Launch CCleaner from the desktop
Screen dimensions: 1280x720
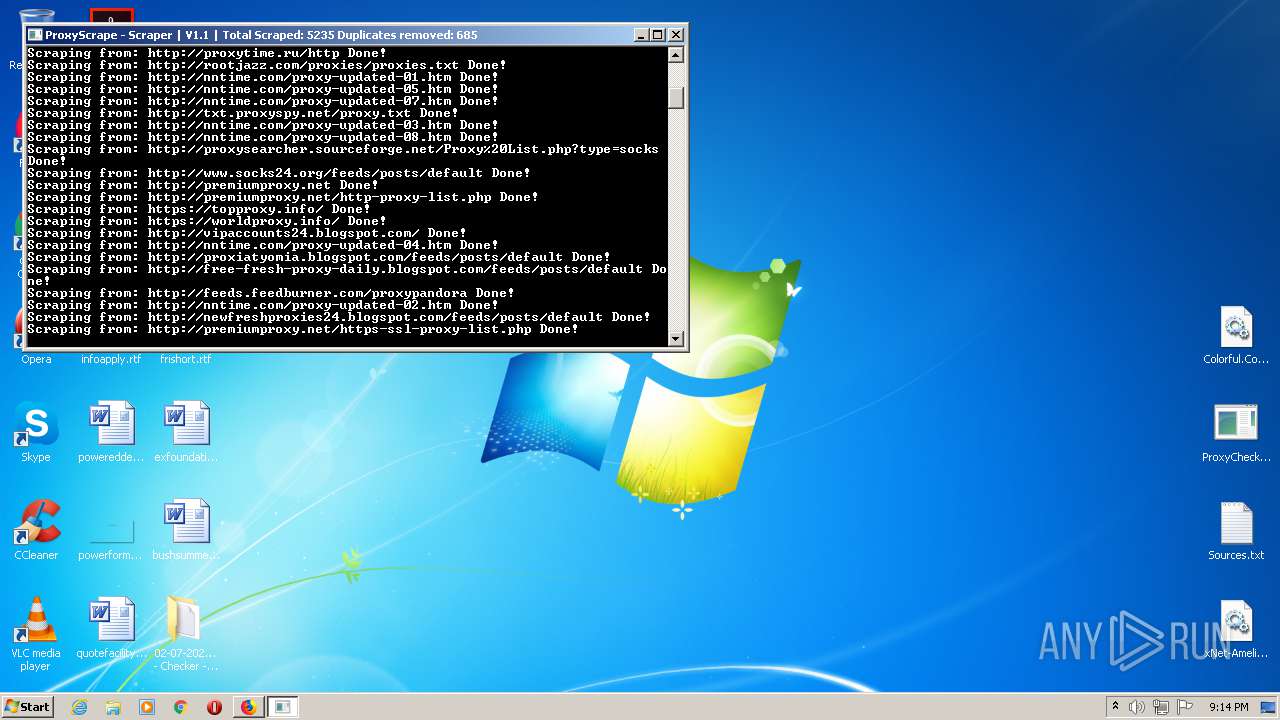point(36,530)
